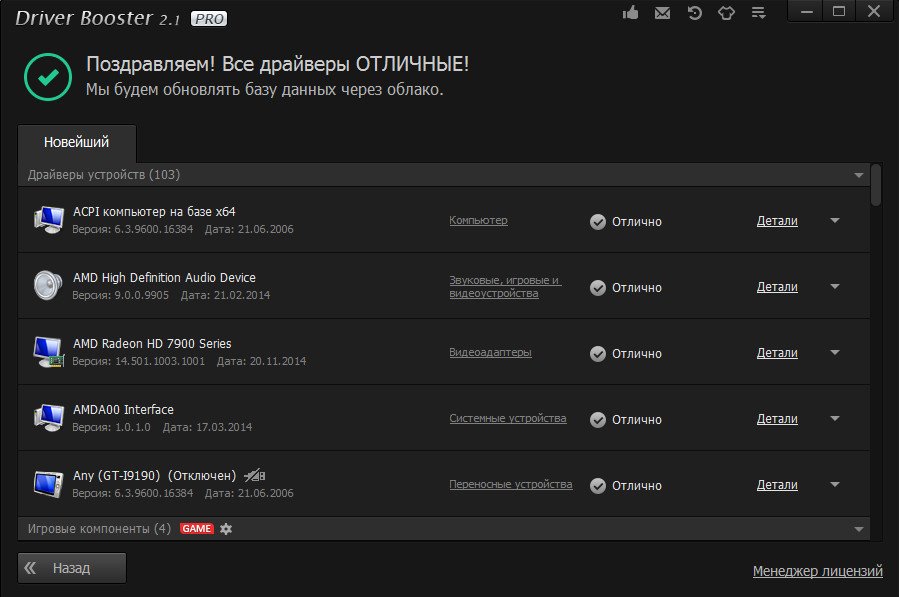Click the PRO edition badge
899x597 pixels.
pos(209,19)
